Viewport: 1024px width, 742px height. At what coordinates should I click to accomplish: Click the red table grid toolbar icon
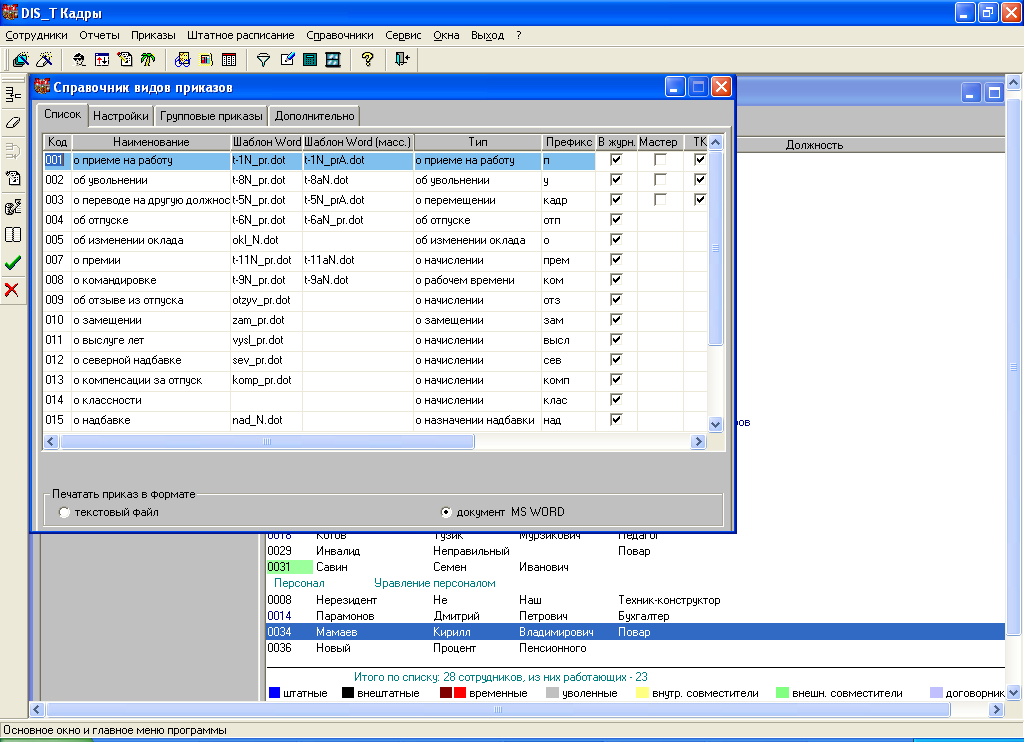coord(229,60)
